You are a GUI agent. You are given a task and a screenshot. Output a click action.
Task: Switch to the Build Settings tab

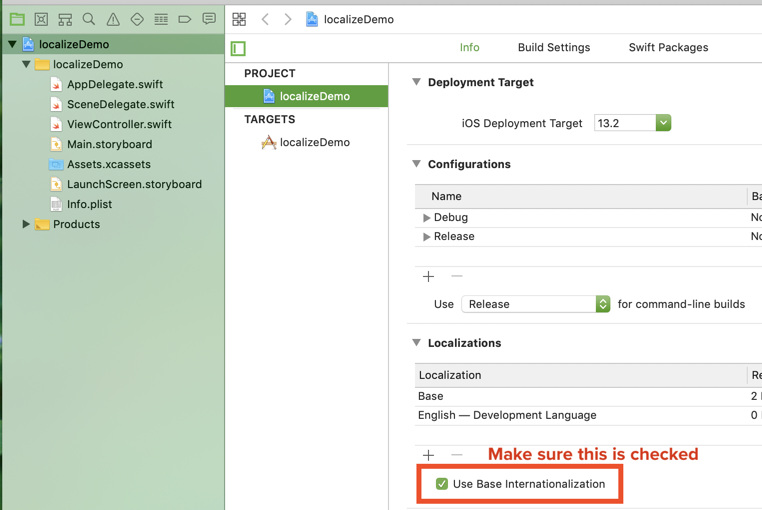click(x=554, y=48)
